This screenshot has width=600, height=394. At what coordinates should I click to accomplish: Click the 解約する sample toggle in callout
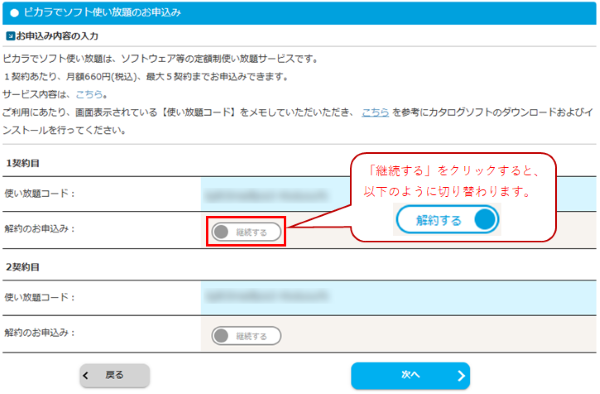coord(447,220)
